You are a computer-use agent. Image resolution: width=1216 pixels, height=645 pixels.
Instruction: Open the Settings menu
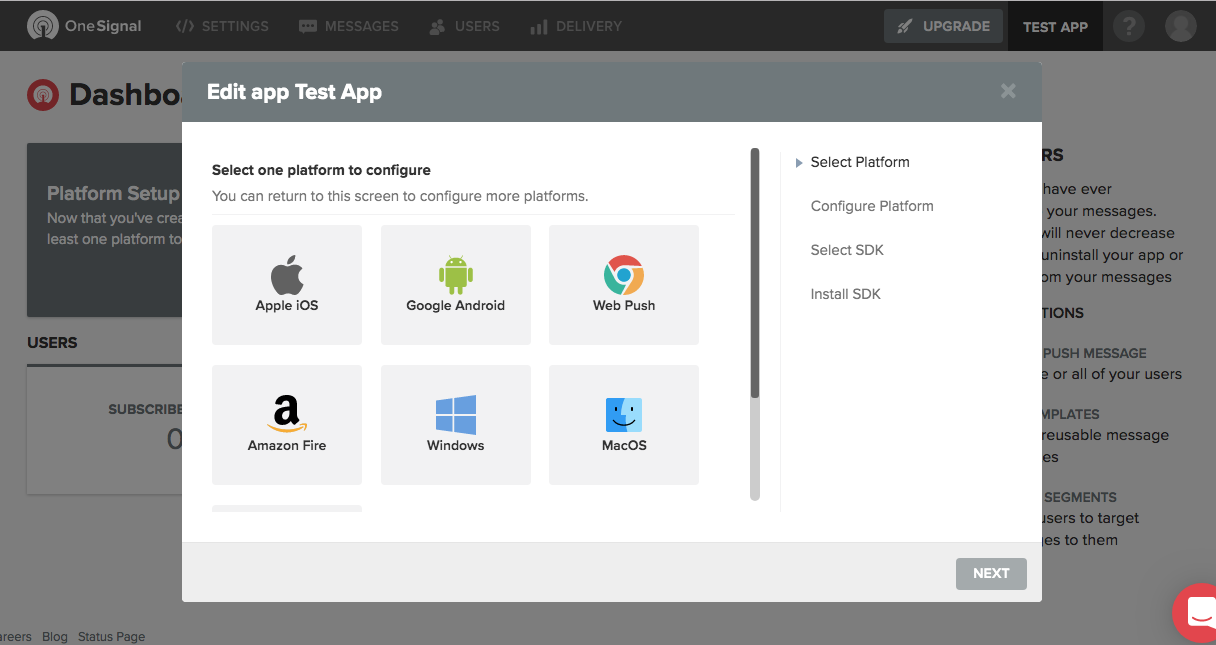click(x=222, y=26)
